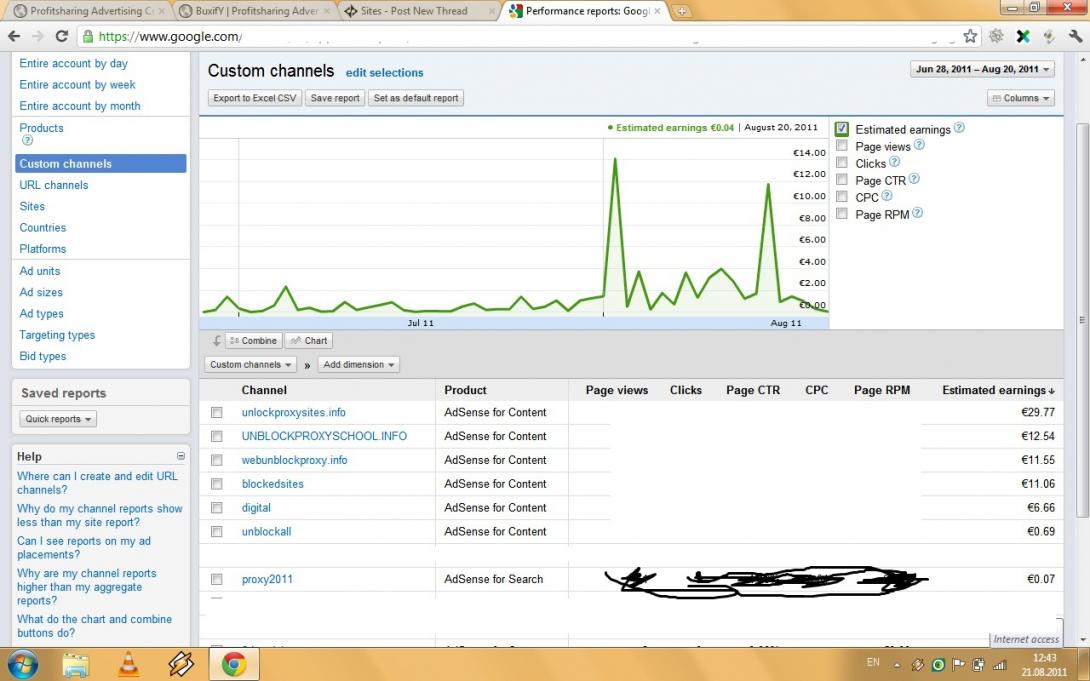Open the Custom channels dimension dropdown
The image size is (1090, 681).
[250, 364]
